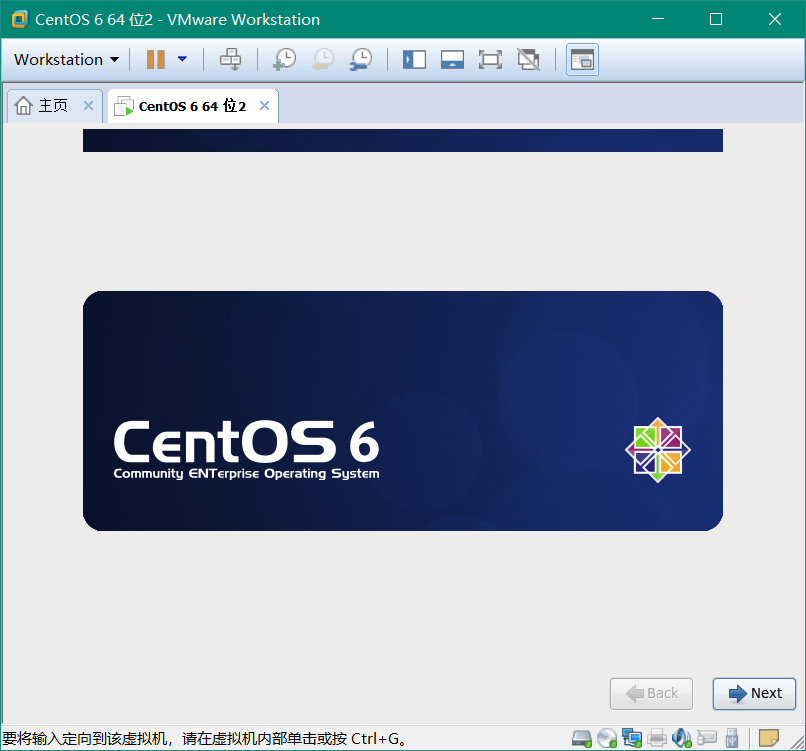Open the message log note icon
Screen dimensions: 806x751
[x=768, y=739]
